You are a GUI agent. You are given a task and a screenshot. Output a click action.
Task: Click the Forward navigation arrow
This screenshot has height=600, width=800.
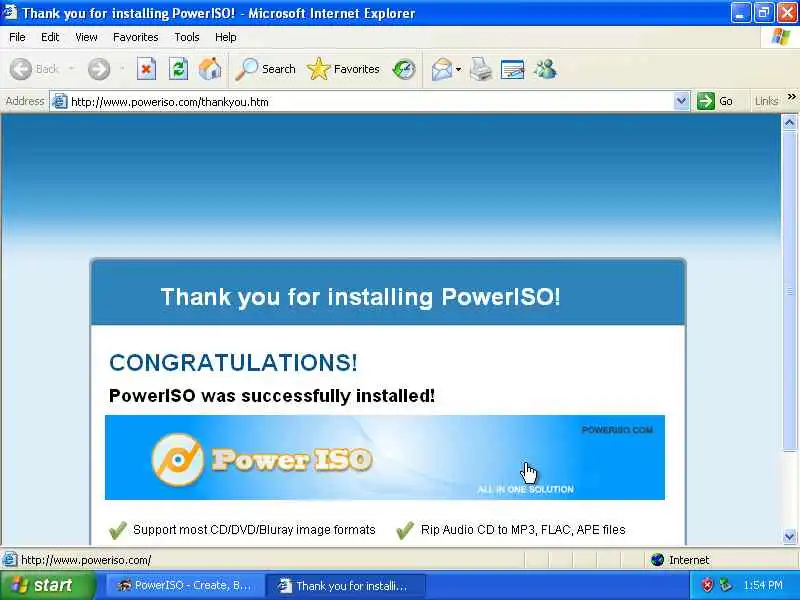point(98,69)
